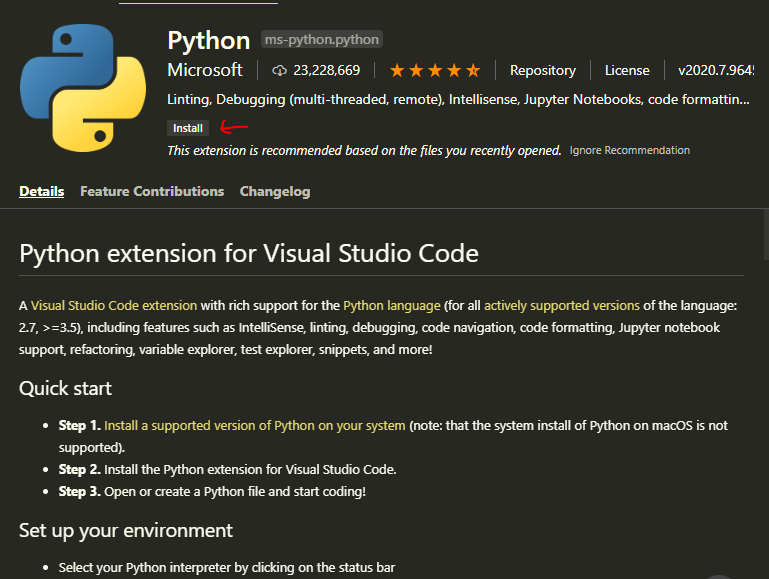The height and width of the screenshot is (579, 769).
Task: Open the Repository link
Action: [543, 71]
